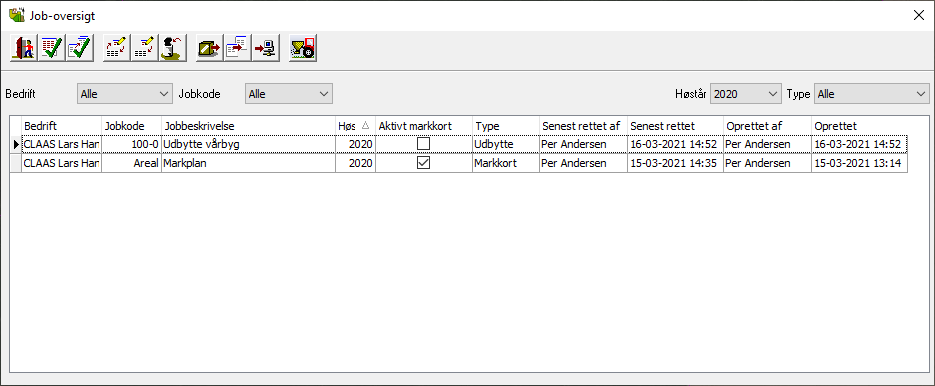Screen dimensions: 935x386
Task: Click the Areal jobkode cell
Action: point(131,163)
